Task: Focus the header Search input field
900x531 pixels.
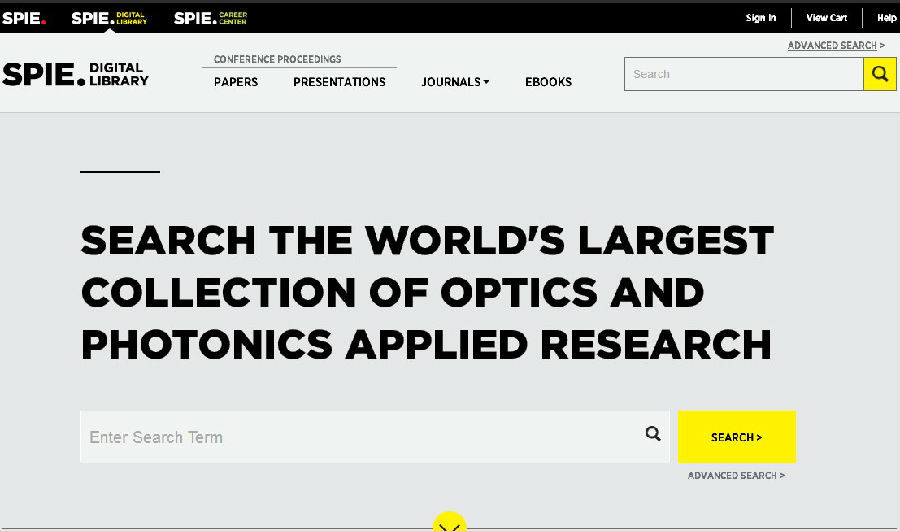Action: pyautogui.click(x=743, y=74)
